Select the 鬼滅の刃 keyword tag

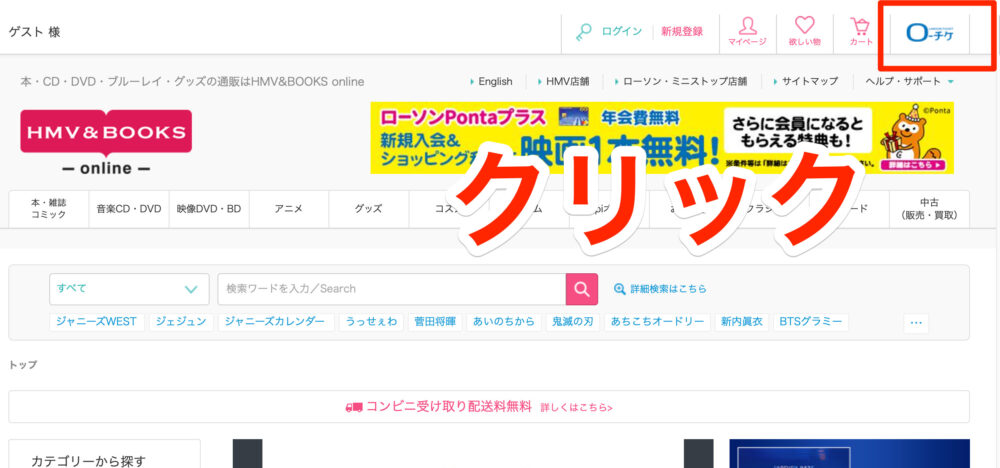572,322
